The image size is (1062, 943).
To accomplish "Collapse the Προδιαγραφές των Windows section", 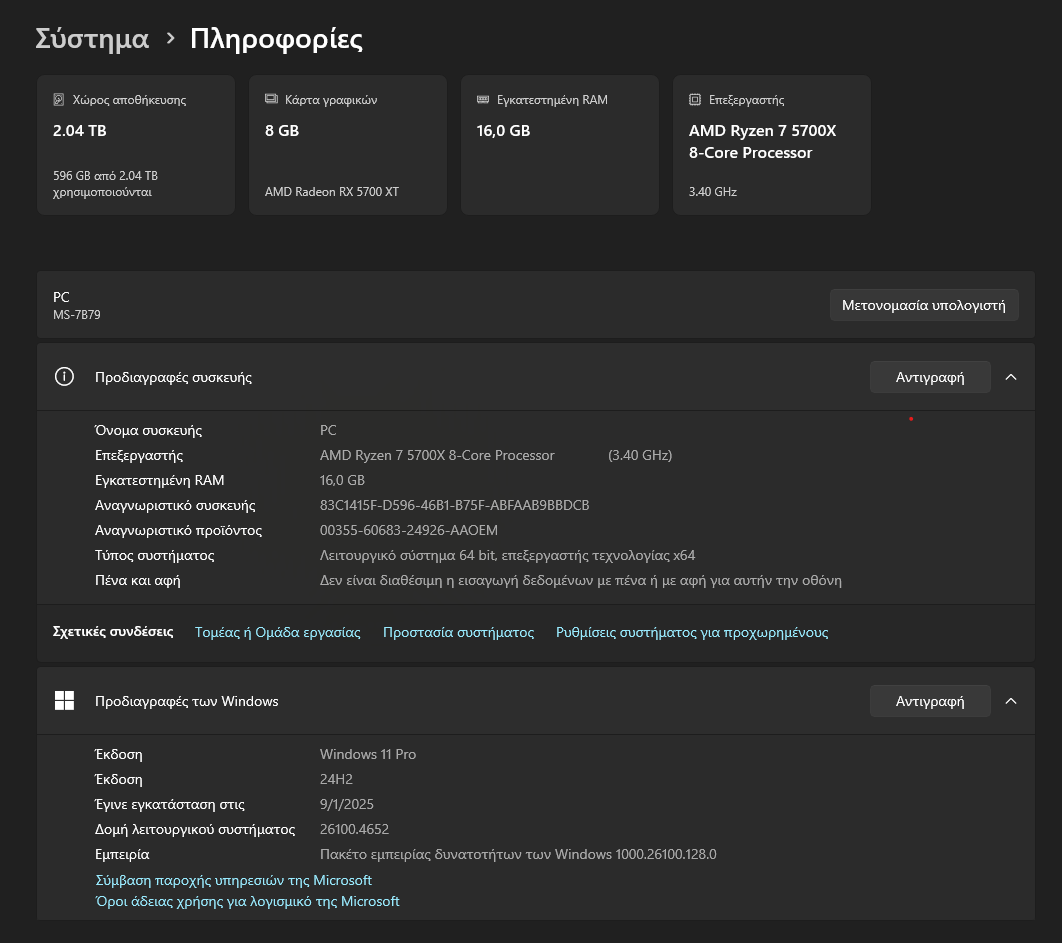I will click(1011, 701).
